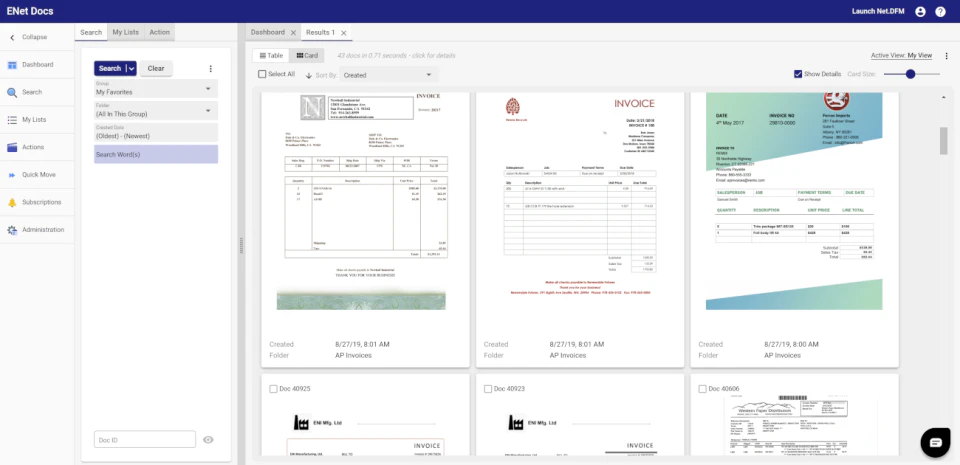The height and width of the screenshot is (465, 960).
Task: Select Doc 40606 checkbox
Action: 702,389
